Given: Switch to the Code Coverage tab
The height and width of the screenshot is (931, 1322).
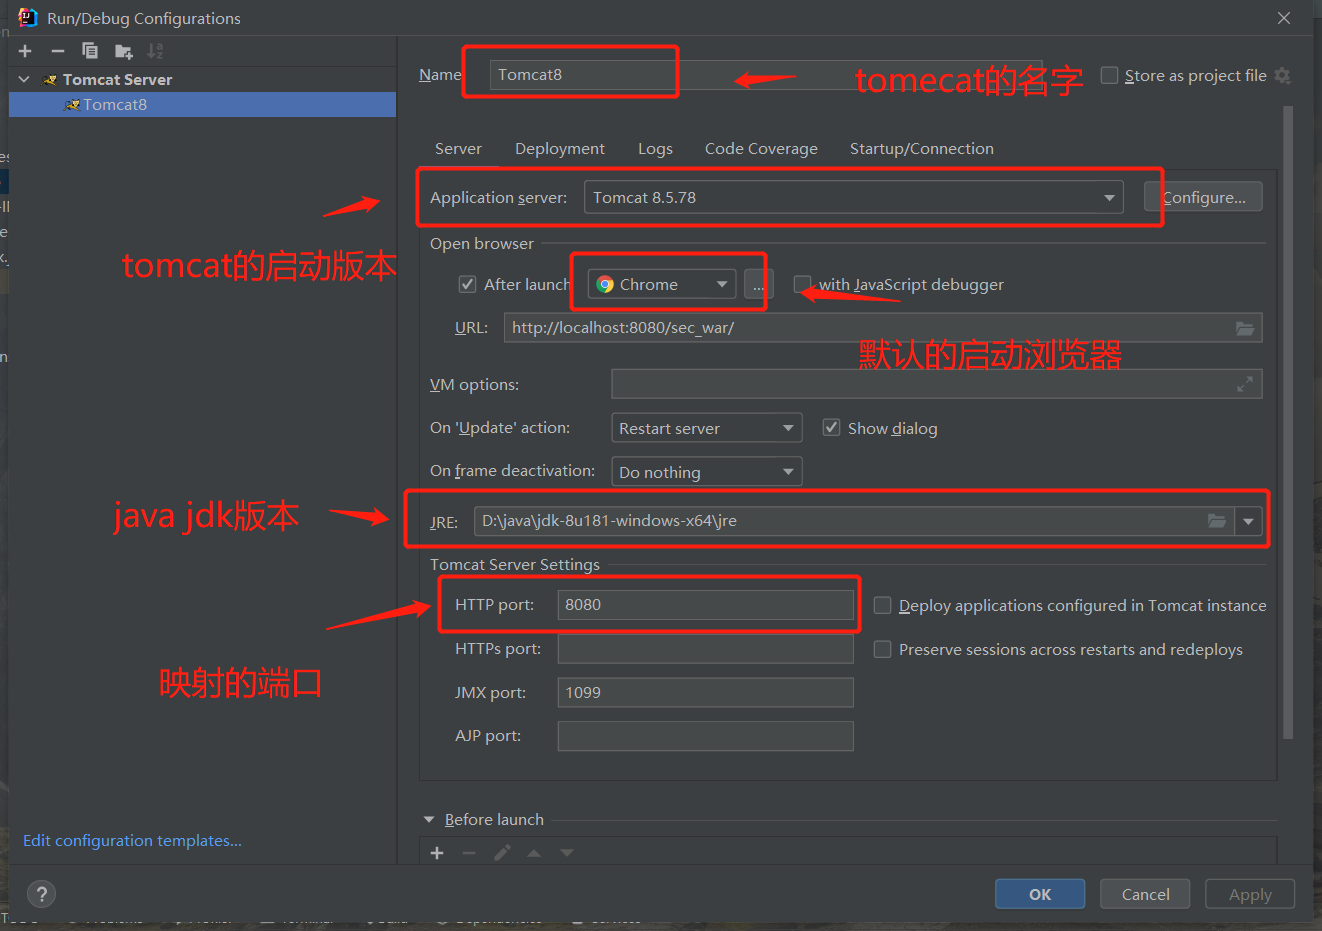Looking at the screenshot, I should [761, 148].
